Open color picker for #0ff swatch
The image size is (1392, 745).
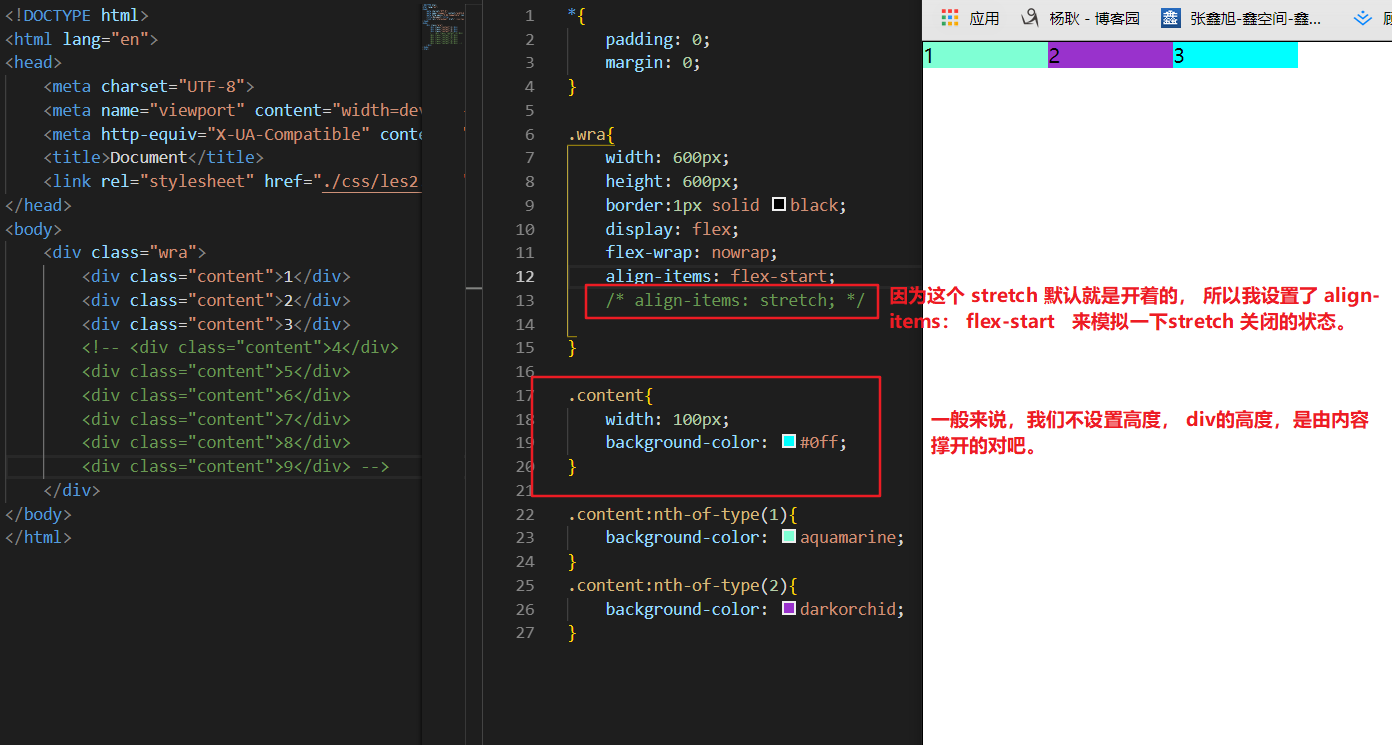[x=788, y=442]
